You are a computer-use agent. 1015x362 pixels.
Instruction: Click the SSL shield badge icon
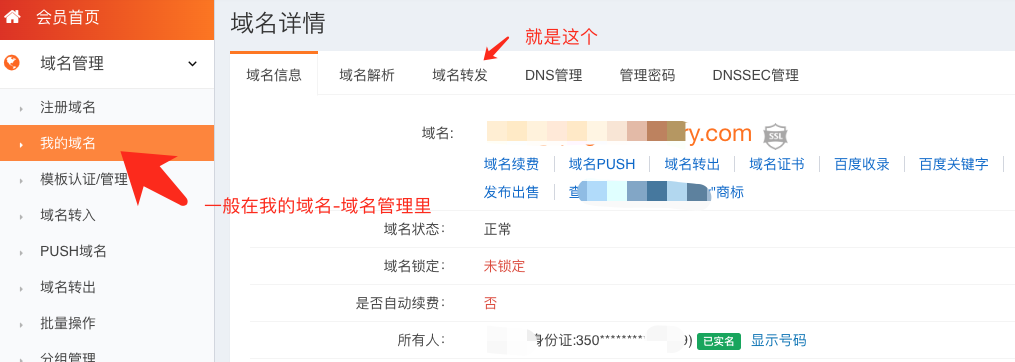(775, 135)
